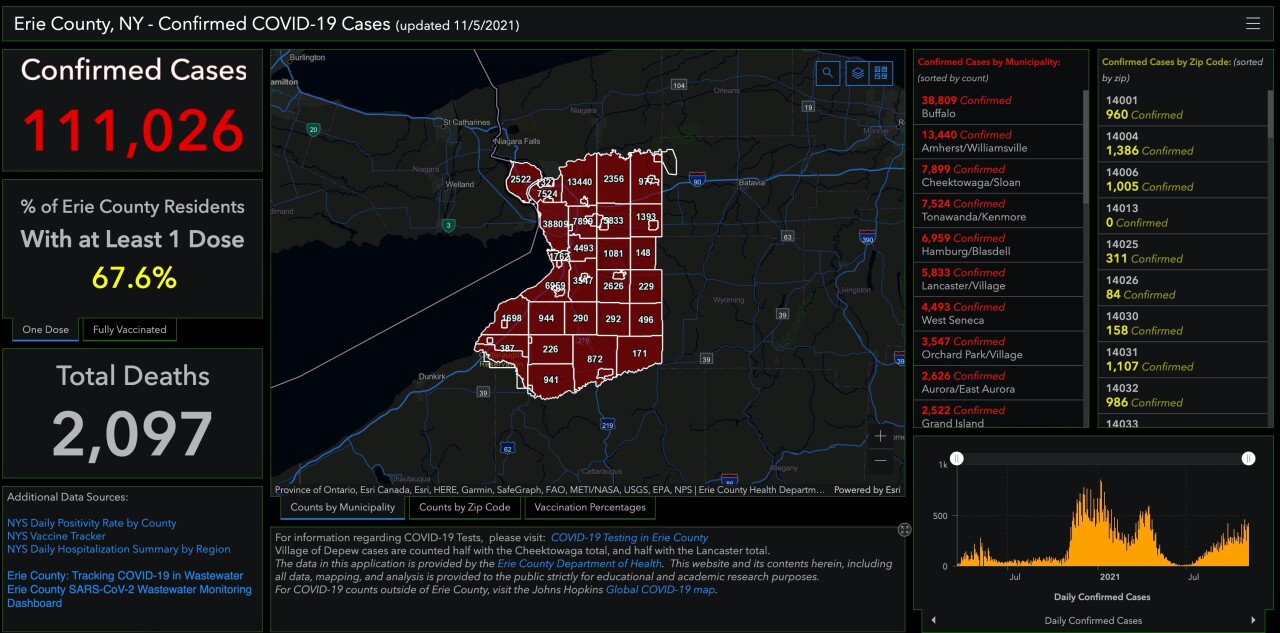
Task: Click map region labeled 872
Action: [x=595, y=359]
